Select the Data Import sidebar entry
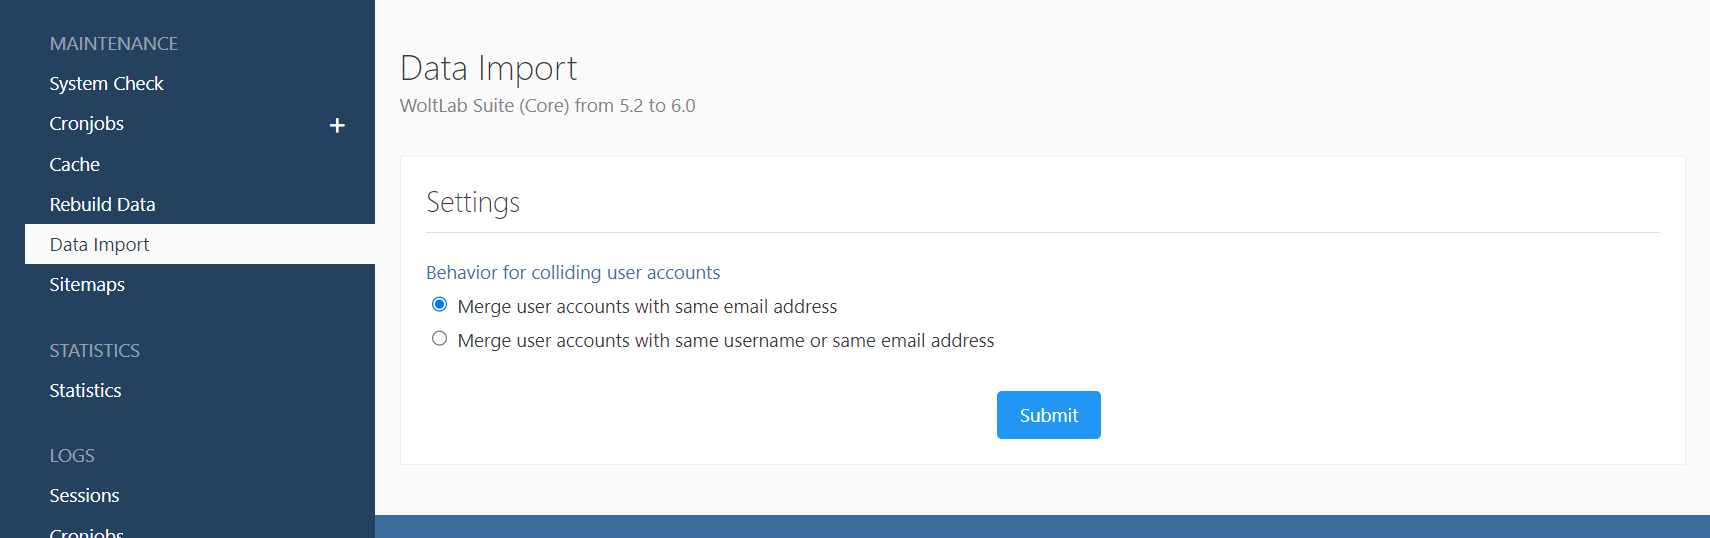This screenshot has height=538, width=1710. pyautogui.click(x=200, y=244)
